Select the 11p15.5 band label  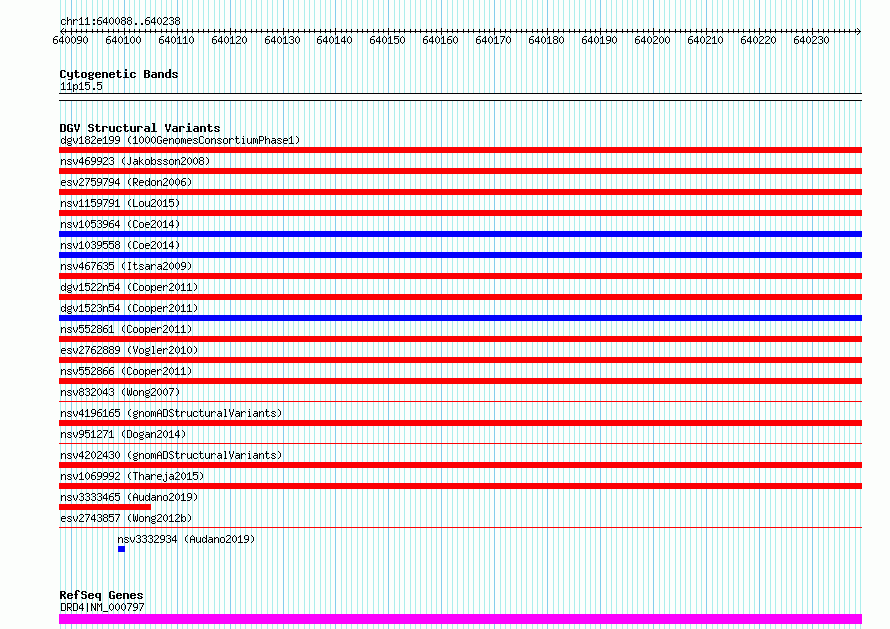click(81, 86)
